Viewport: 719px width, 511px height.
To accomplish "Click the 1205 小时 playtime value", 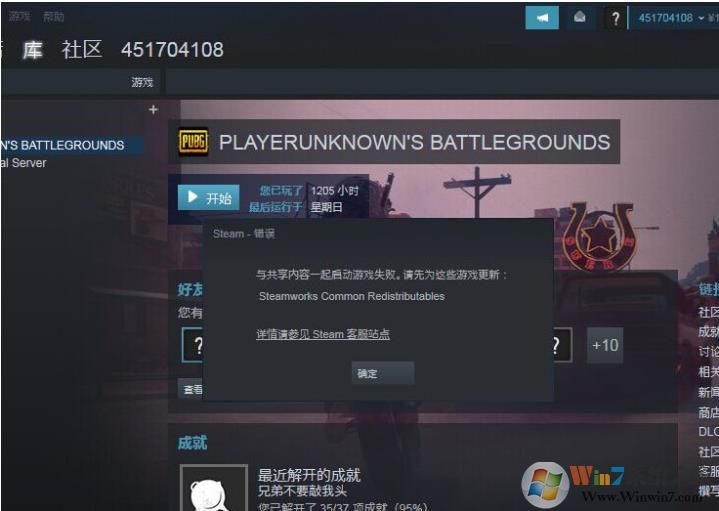I will pyautogui.click(x=335, y=191).
